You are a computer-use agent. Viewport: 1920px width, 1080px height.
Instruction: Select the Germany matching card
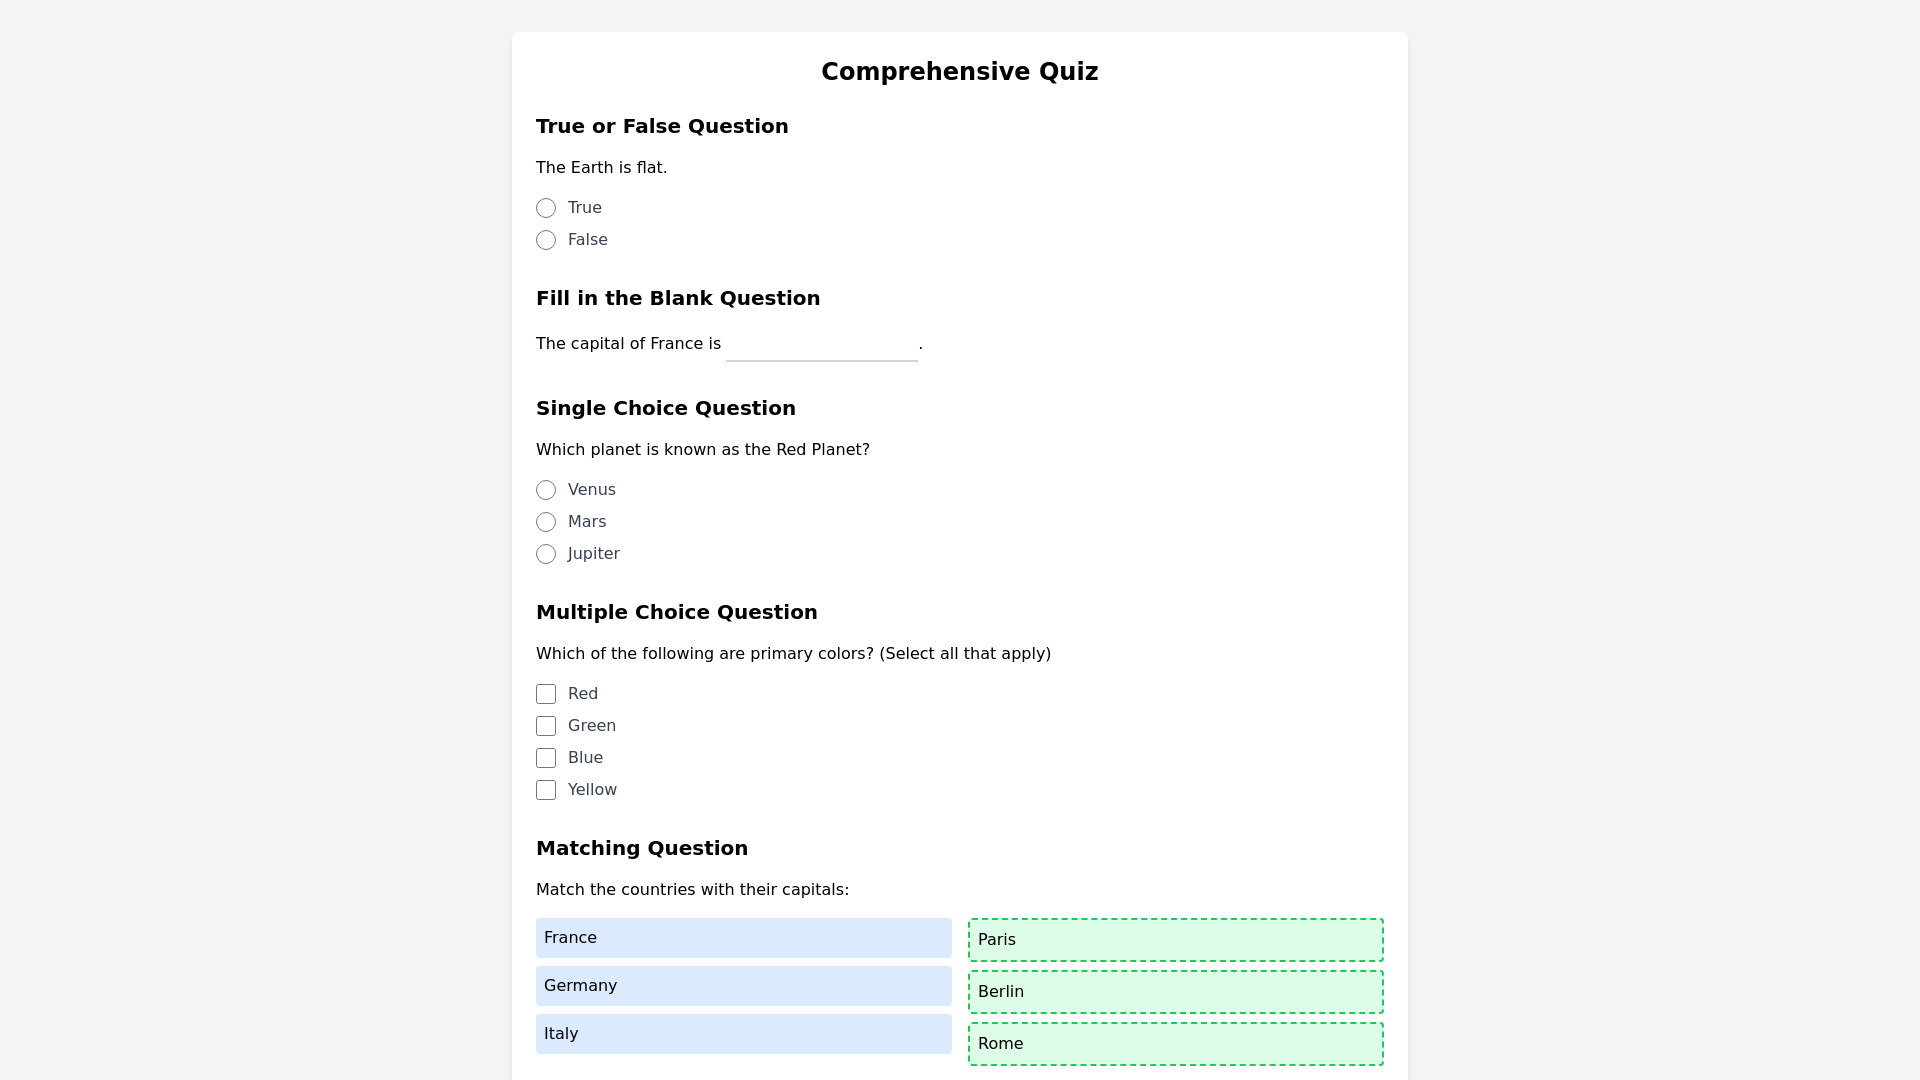pyautogui.click(x=744, y=986)
